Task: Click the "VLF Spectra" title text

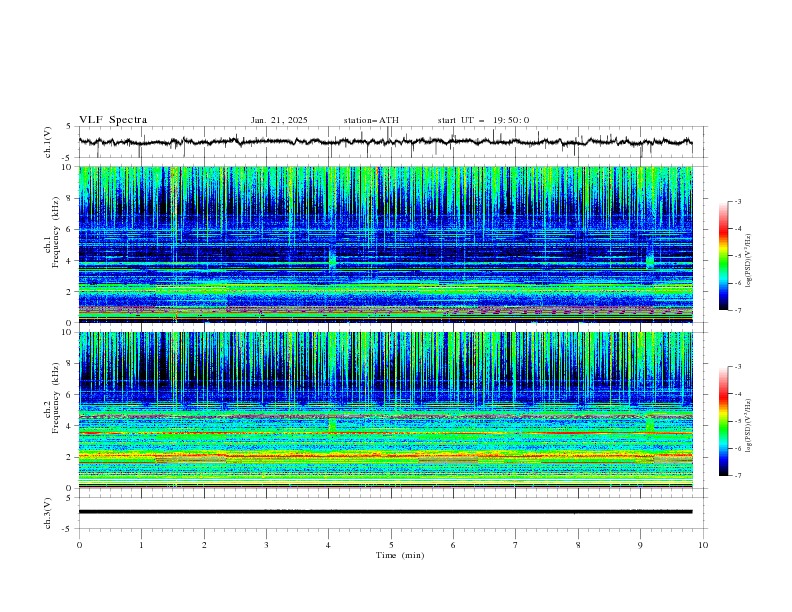Action: [113, 120]
